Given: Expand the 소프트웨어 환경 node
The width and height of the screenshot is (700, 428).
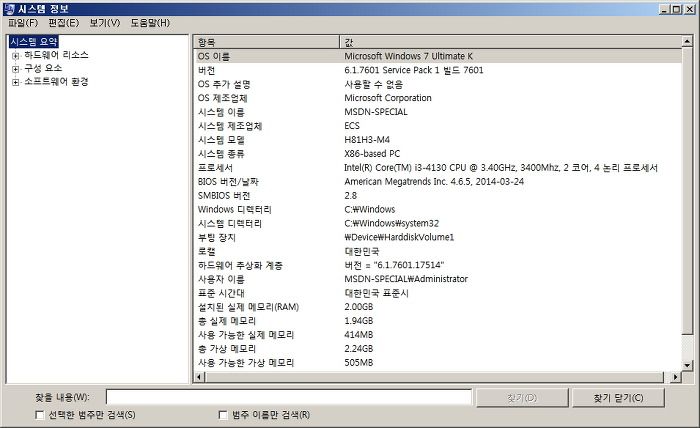Looking at the screenshot, I should [16, 82].
